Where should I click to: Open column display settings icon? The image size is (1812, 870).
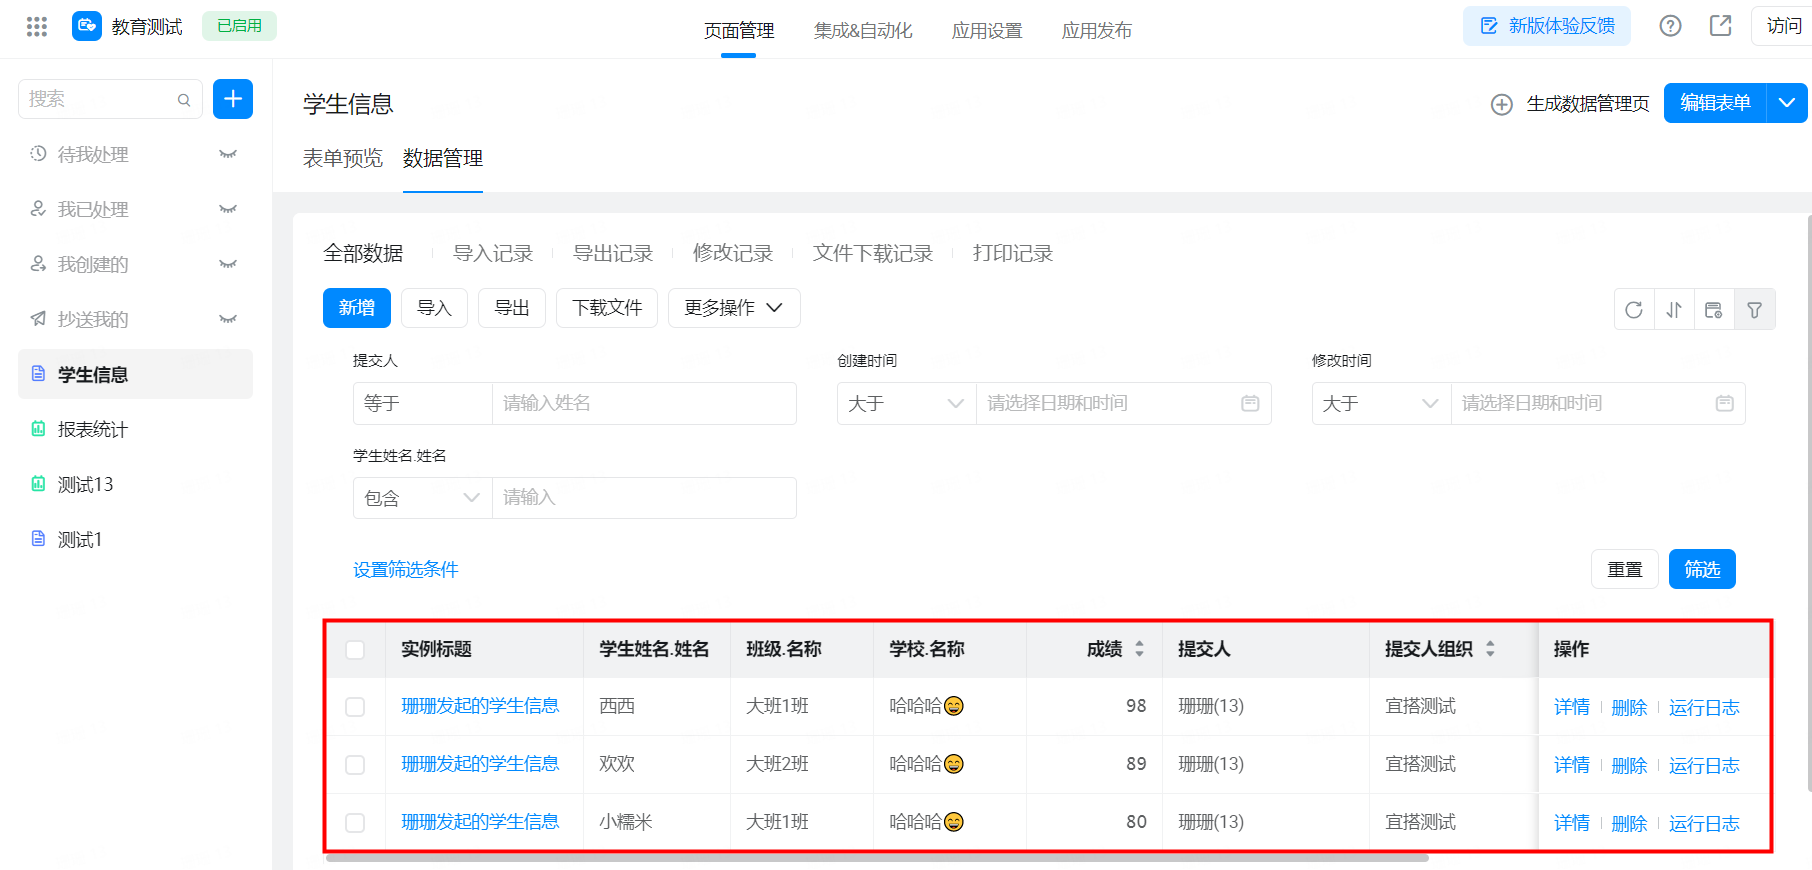point(1714,310)
